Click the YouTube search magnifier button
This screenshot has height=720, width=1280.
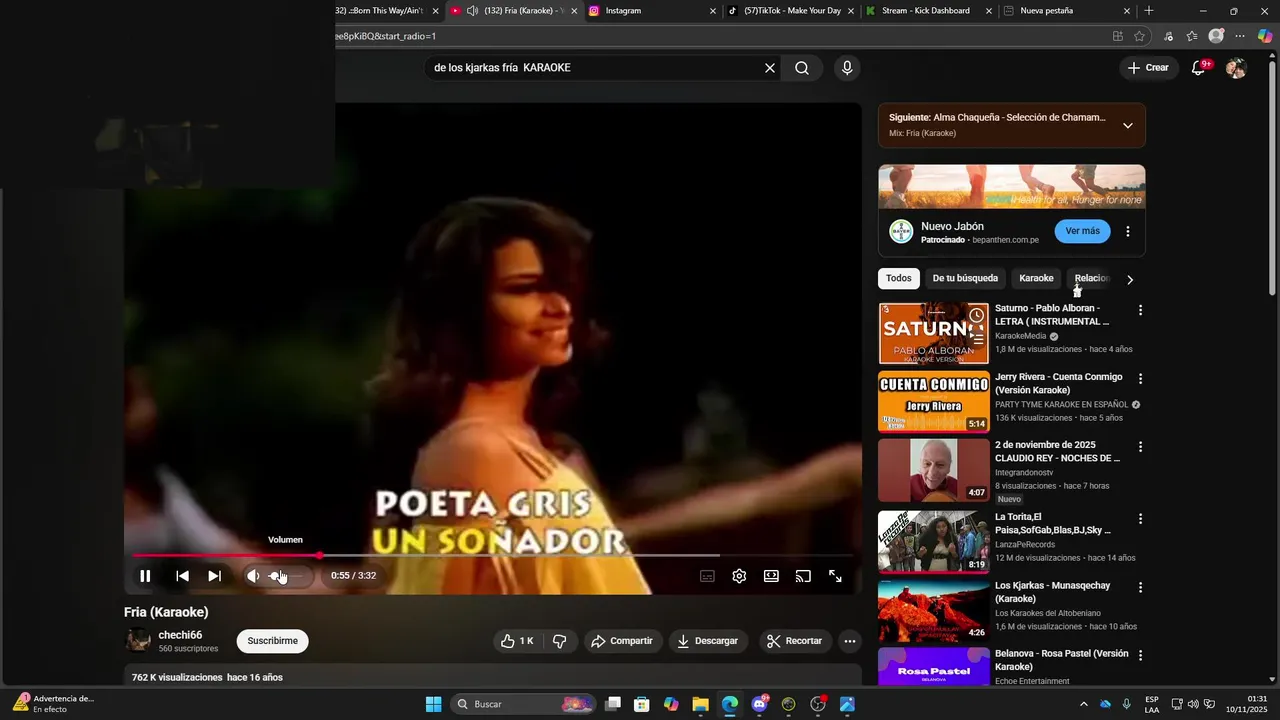pyautogui.click(x=802, y=68)
